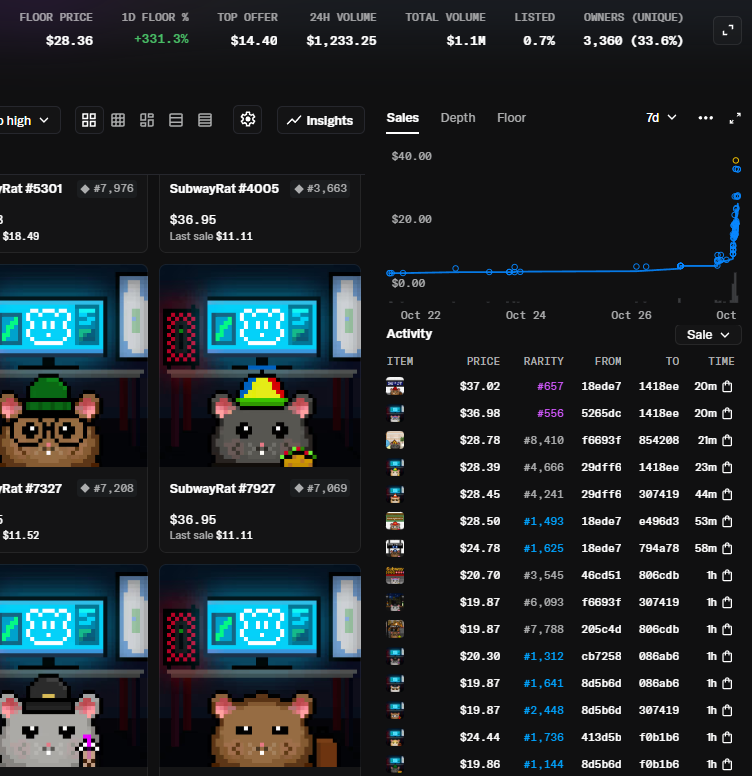Click seller address f6693f at $28.78
The width and height of the screenshot is (752, 776).
(601, 440)
